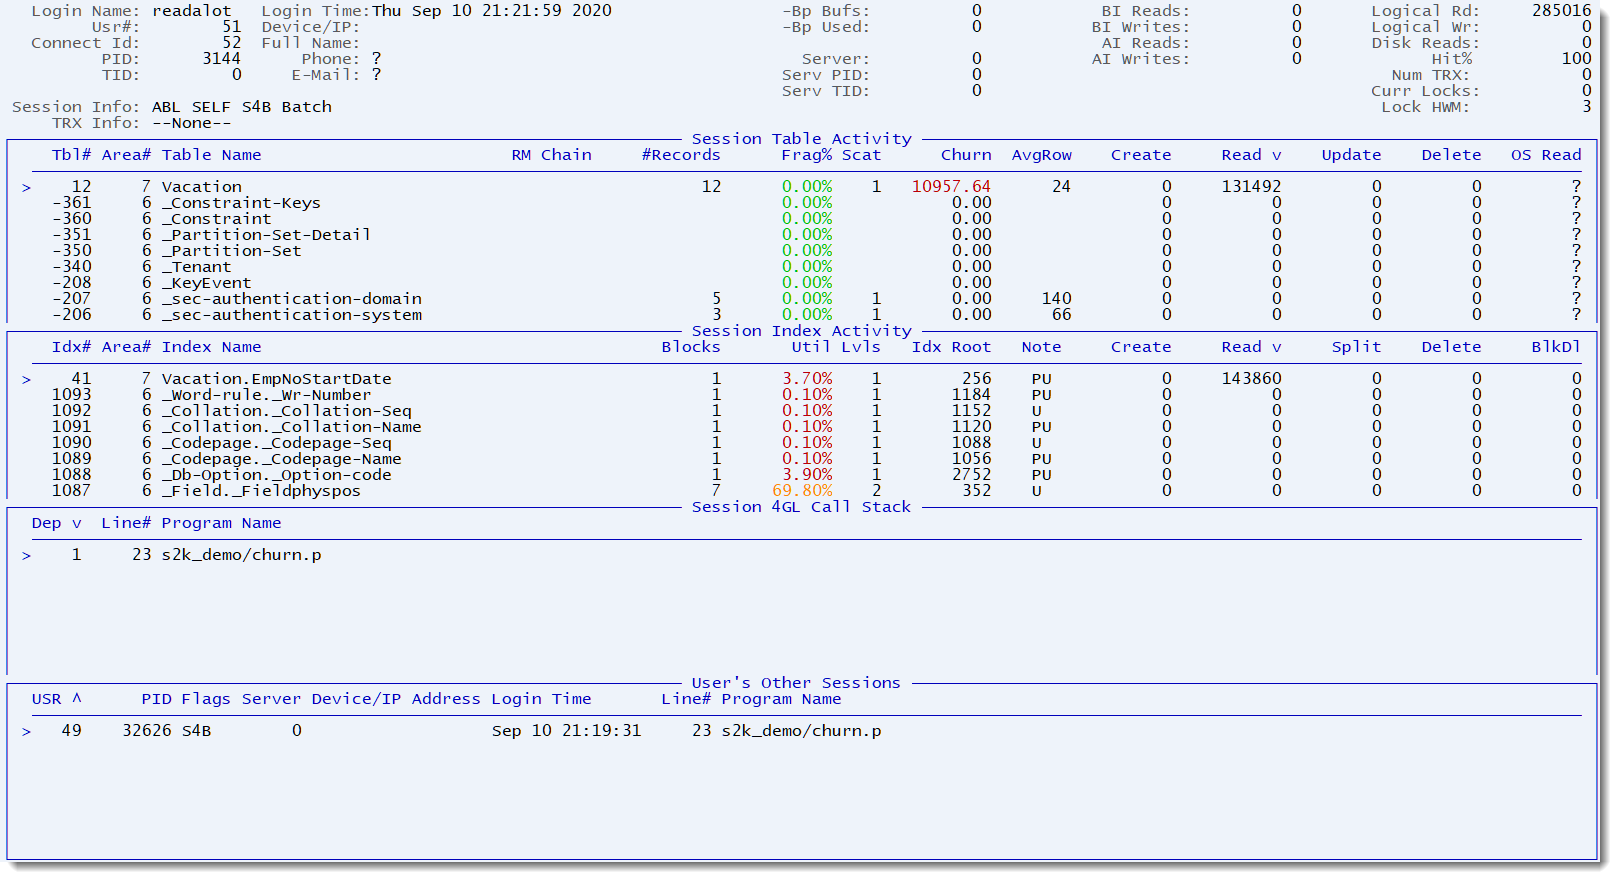The width and height of the screenshot is (1618, 880).
Task: Select the Session Table Activity panel title
Action: tap(801, 139)
